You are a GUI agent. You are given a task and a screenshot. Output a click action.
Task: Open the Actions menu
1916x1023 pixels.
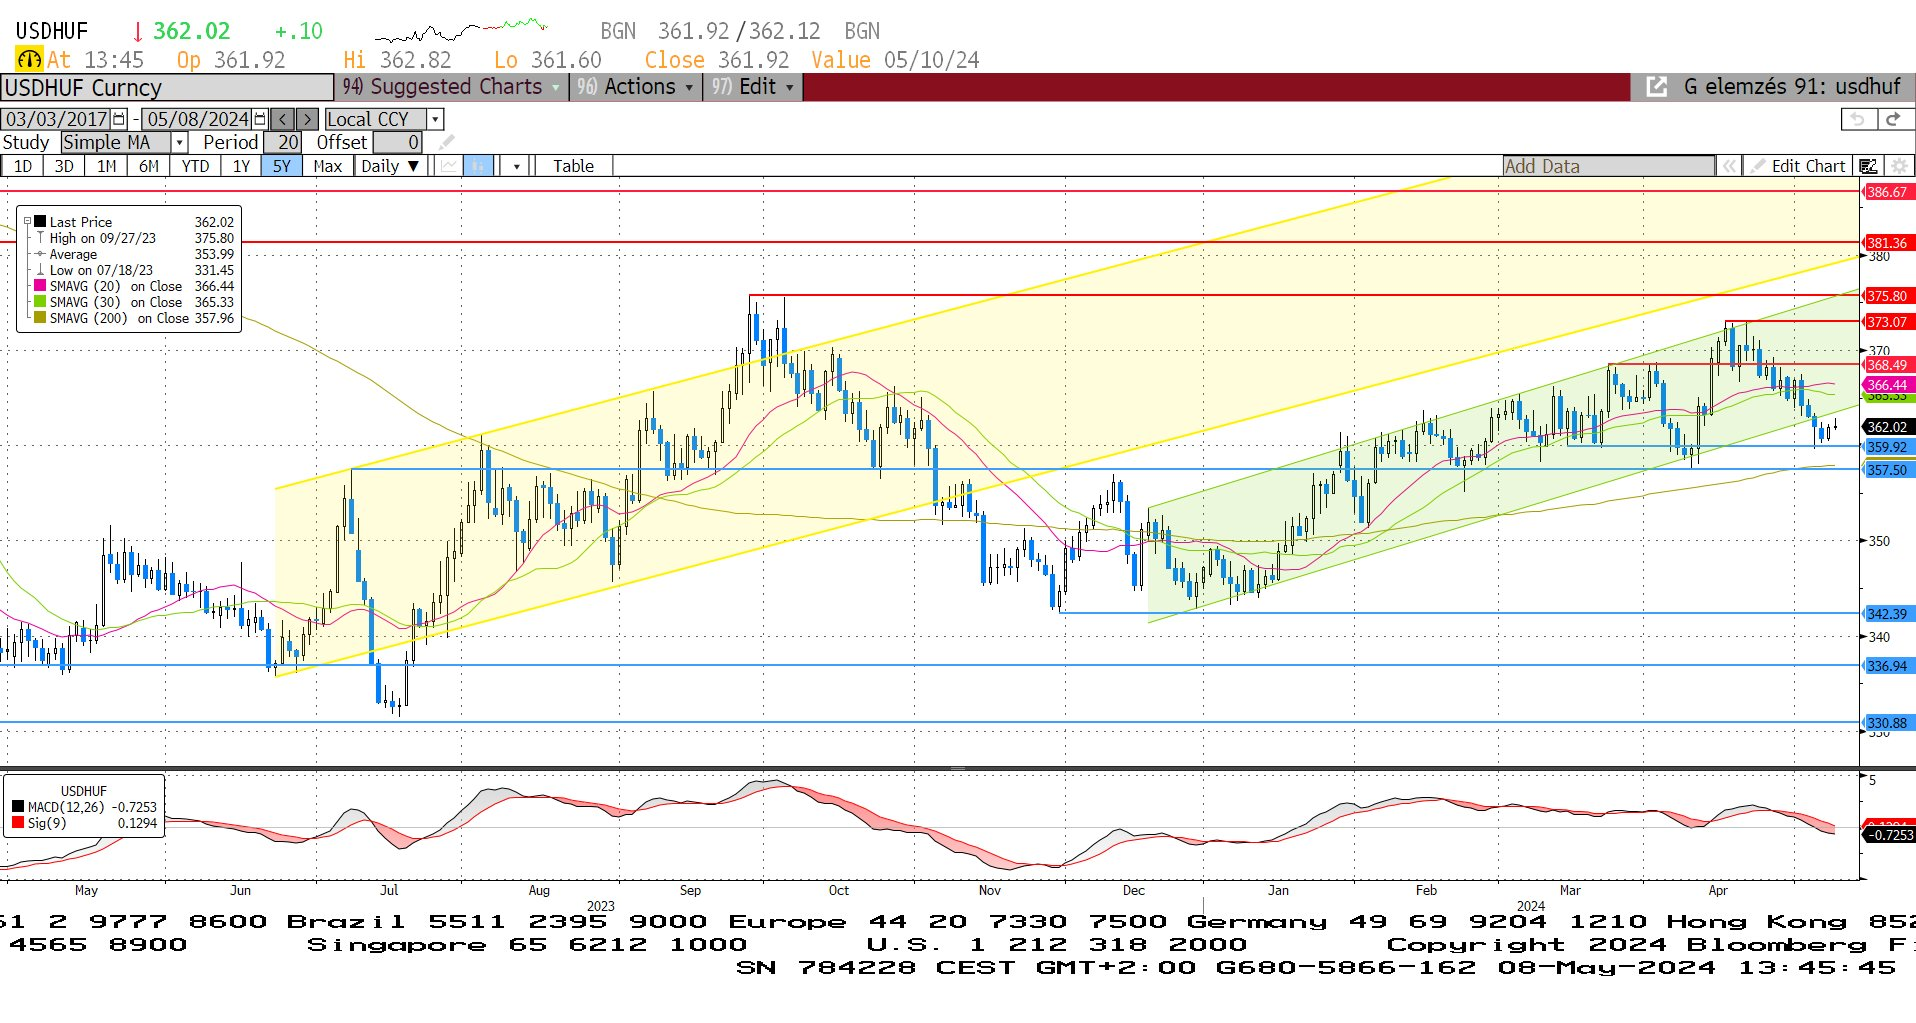tap(636, 87)
